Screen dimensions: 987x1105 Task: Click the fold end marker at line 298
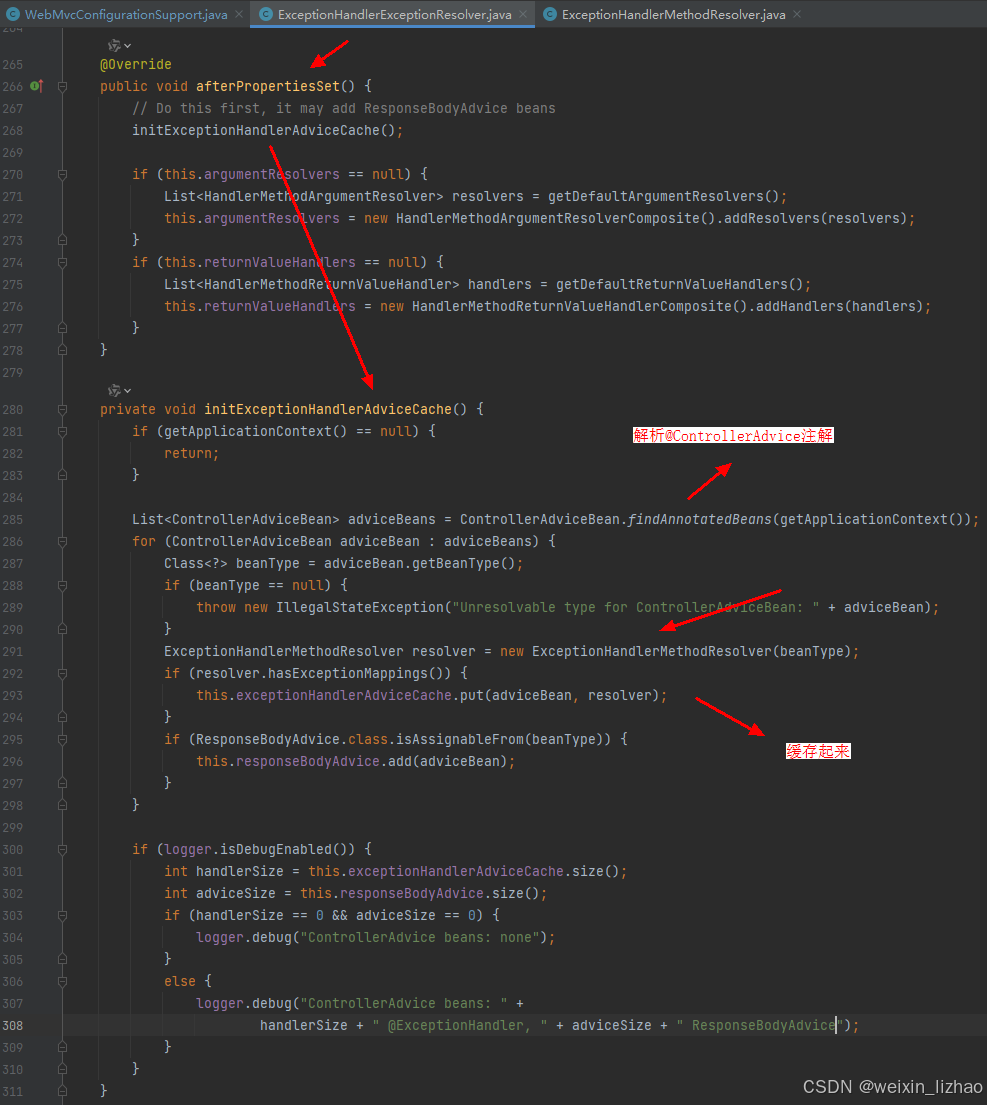[x=62, y=805]
